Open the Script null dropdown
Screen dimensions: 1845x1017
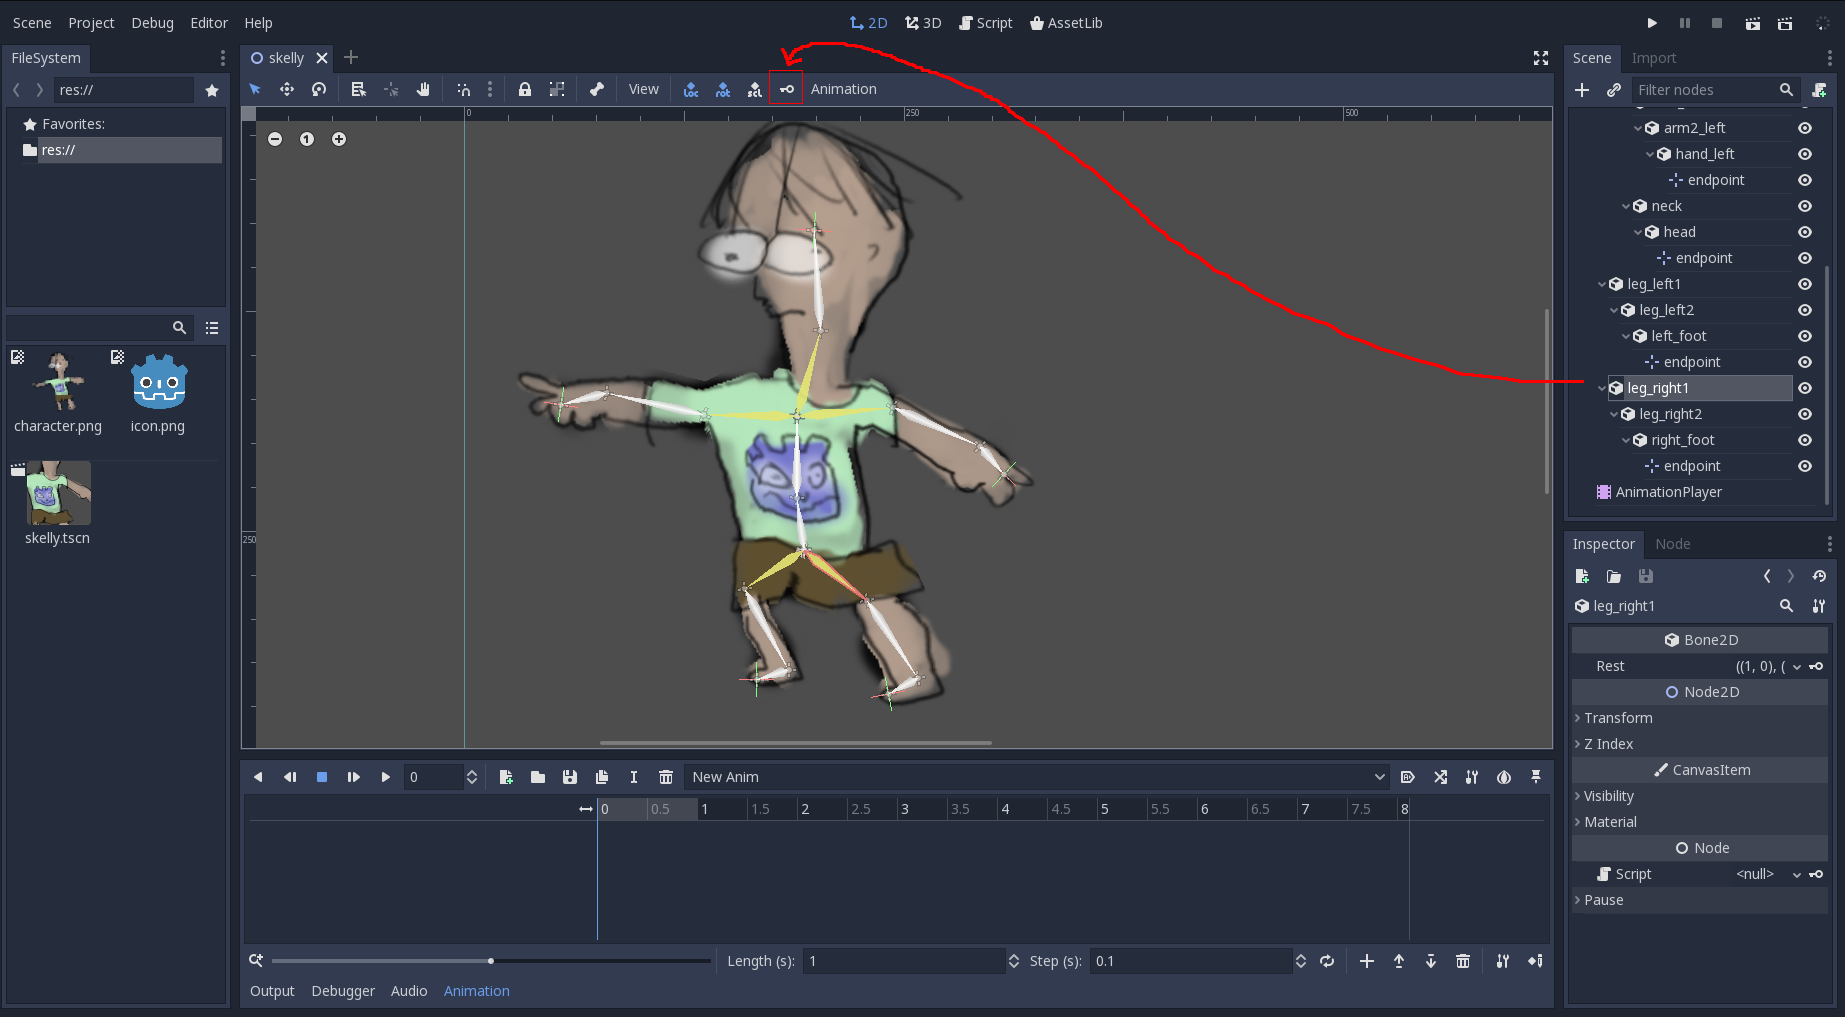tap(1797, 874)
